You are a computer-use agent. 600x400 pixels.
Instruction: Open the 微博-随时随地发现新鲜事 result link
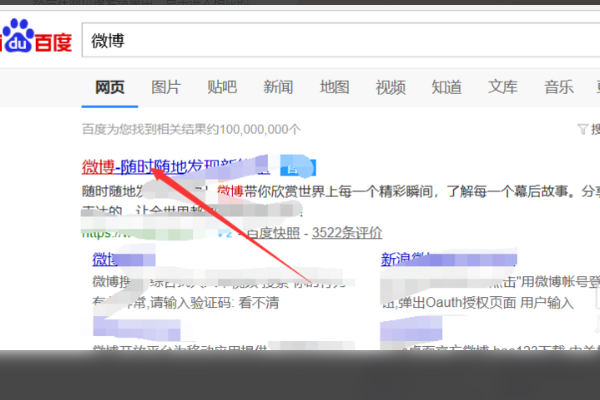[176, 167]
